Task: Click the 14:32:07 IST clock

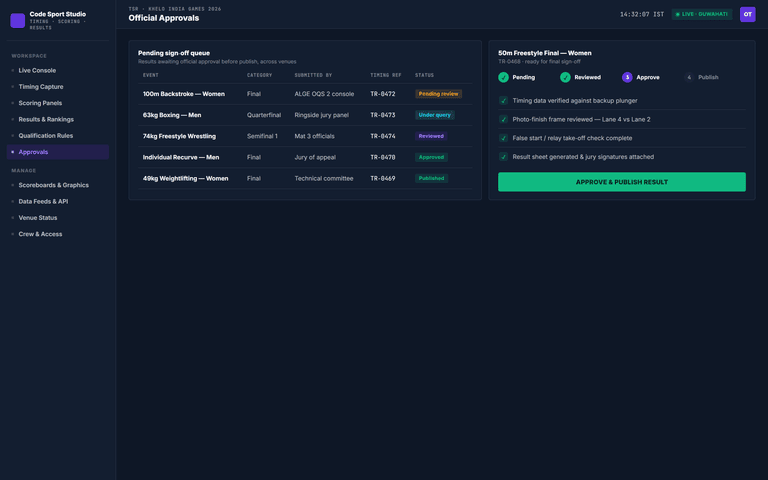Action: click(642, 14)
